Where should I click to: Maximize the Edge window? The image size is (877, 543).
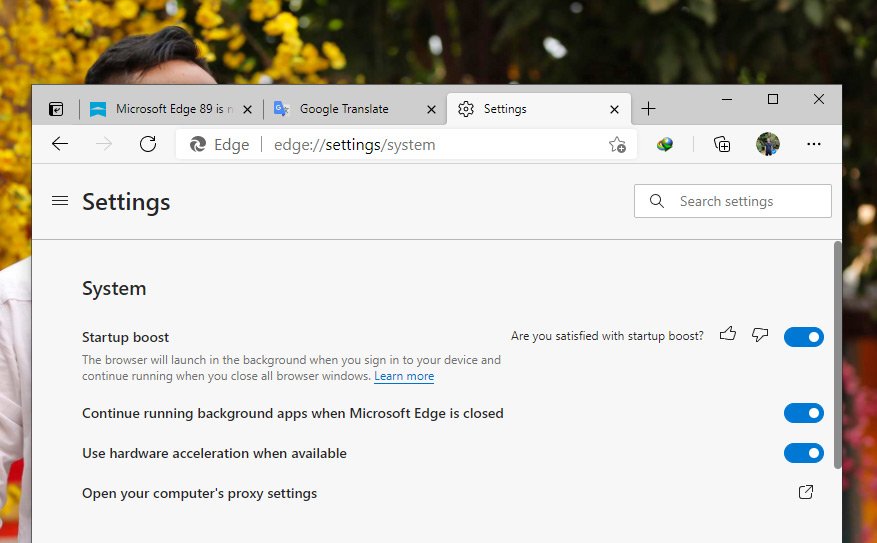773,100
